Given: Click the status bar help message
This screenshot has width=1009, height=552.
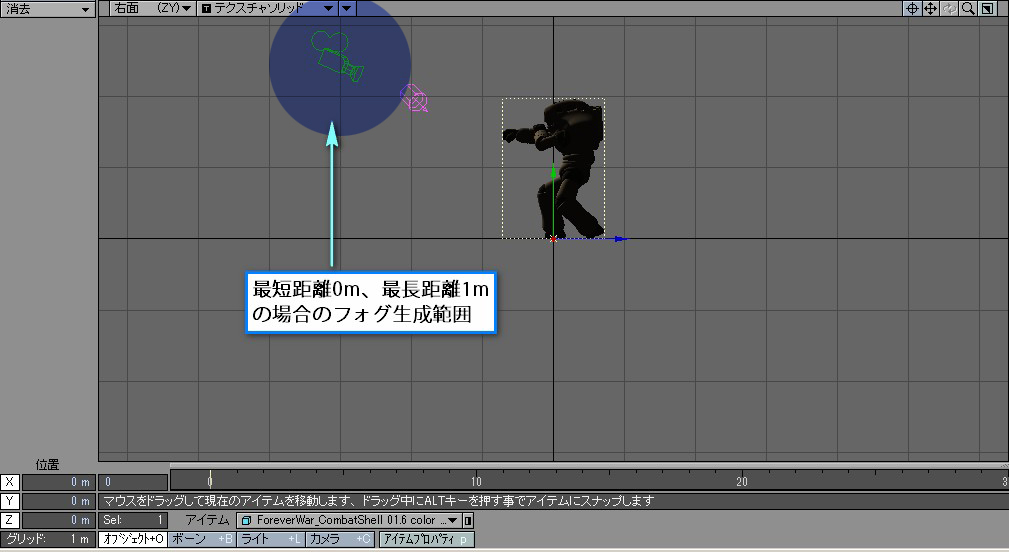Looking at the screenshot, I should [x=378, y=501].
